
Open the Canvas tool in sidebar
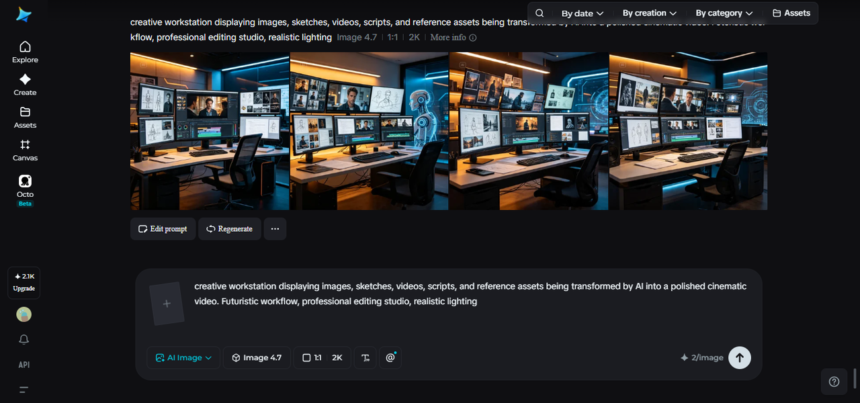(25, 150)
